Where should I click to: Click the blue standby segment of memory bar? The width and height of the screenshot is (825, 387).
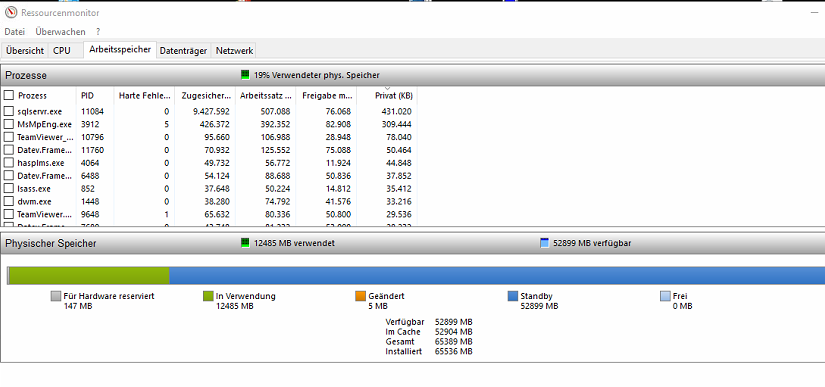(497, 276)
